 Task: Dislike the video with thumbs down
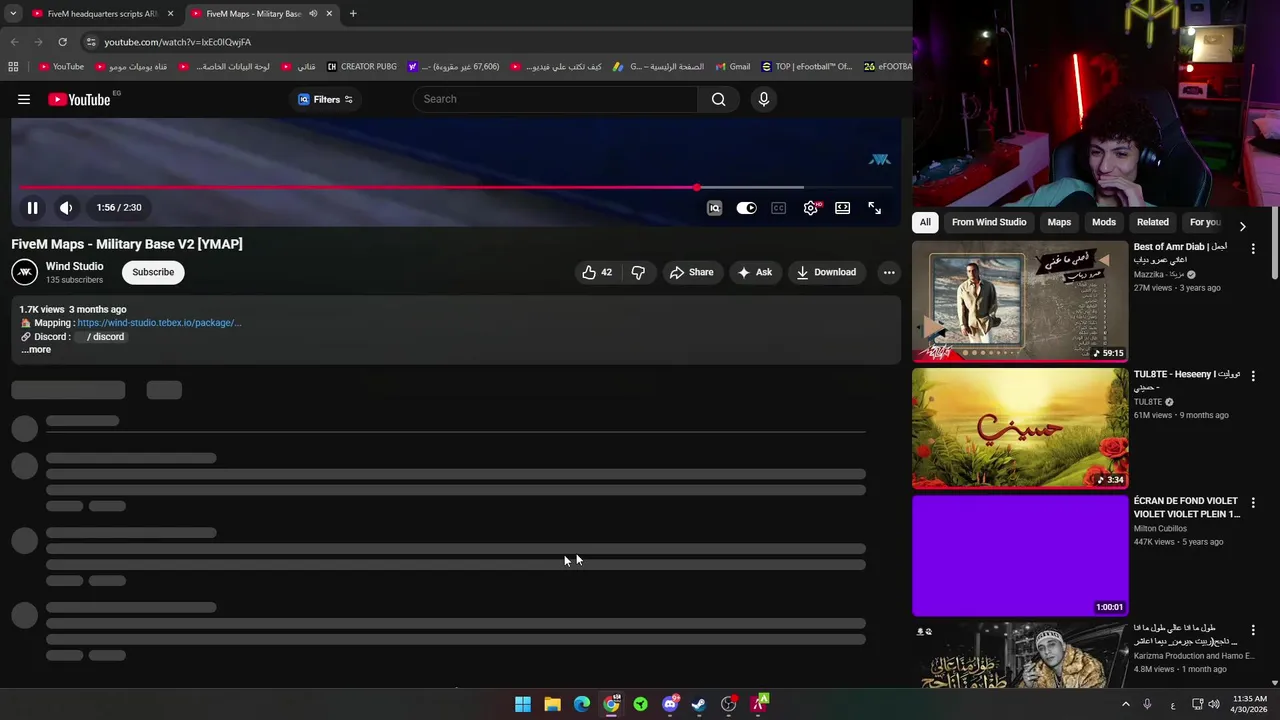point(638,272)
